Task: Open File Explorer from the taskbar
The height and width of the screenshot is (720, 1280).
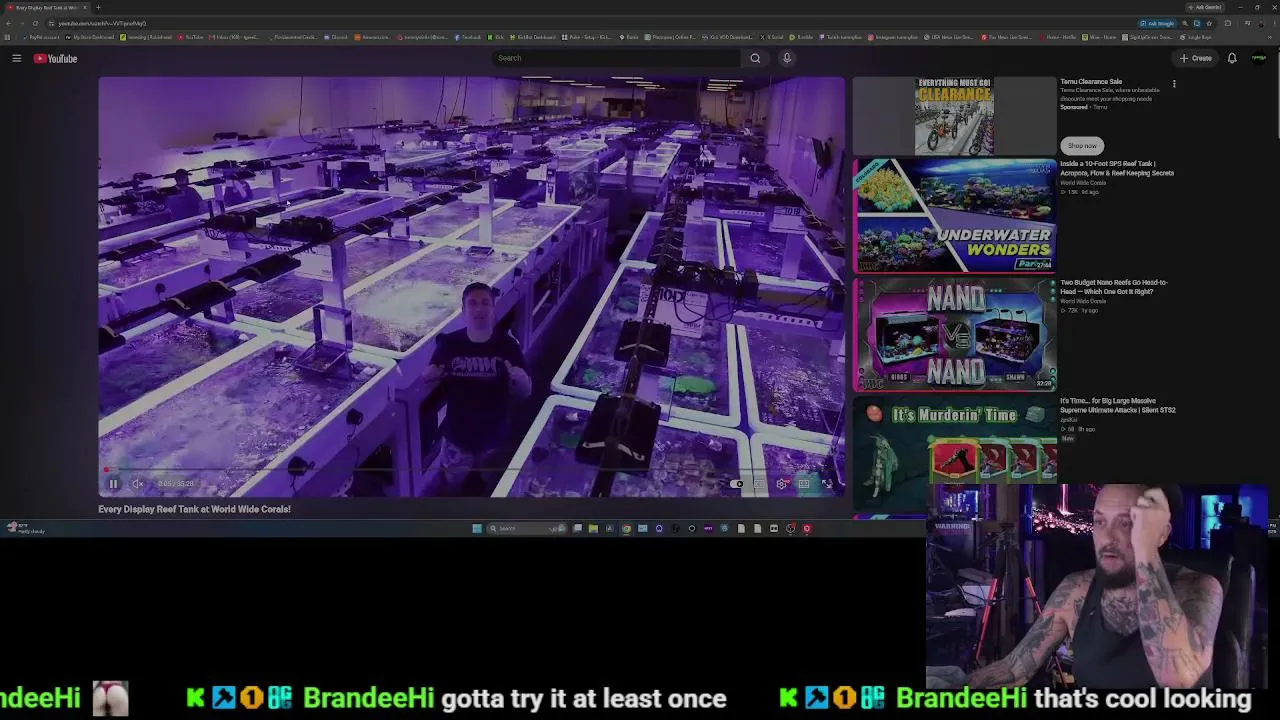Action: (x=593, y=528)
